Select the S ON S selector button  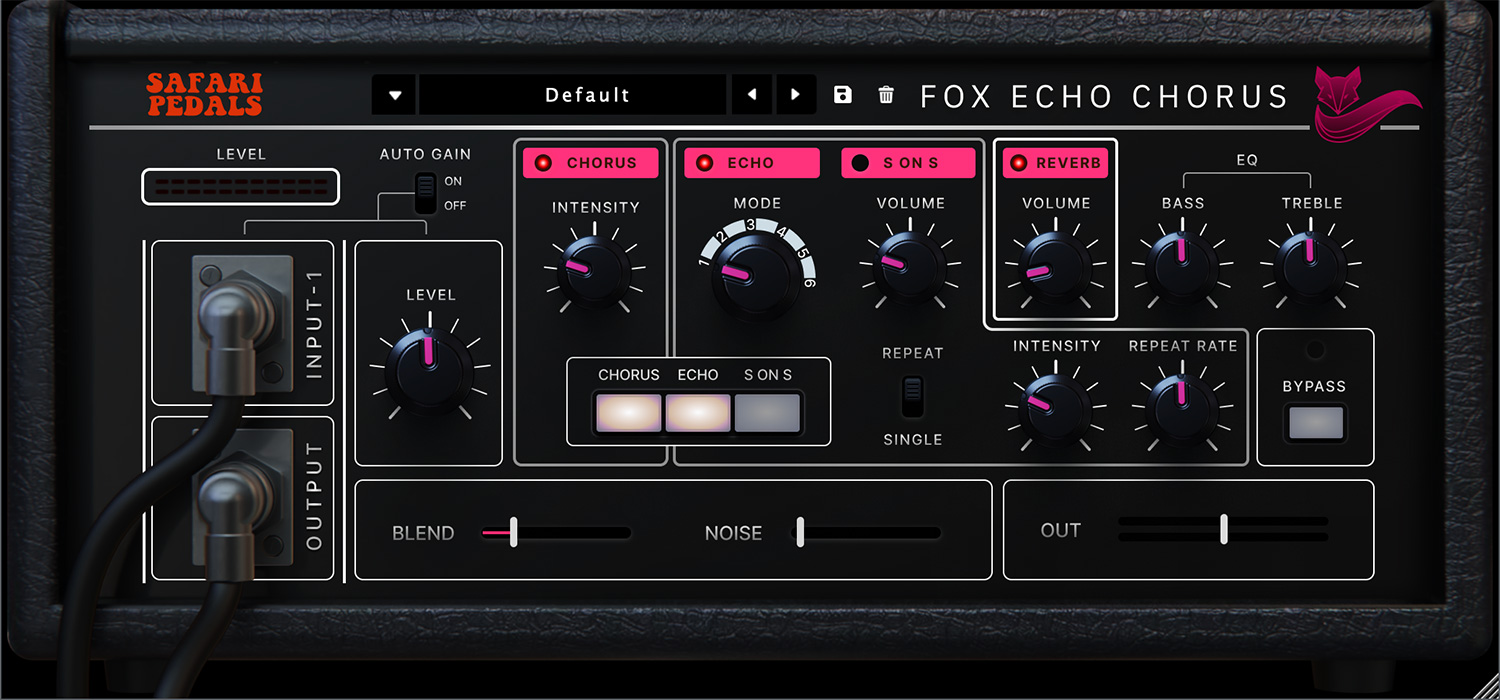point(768,413)
